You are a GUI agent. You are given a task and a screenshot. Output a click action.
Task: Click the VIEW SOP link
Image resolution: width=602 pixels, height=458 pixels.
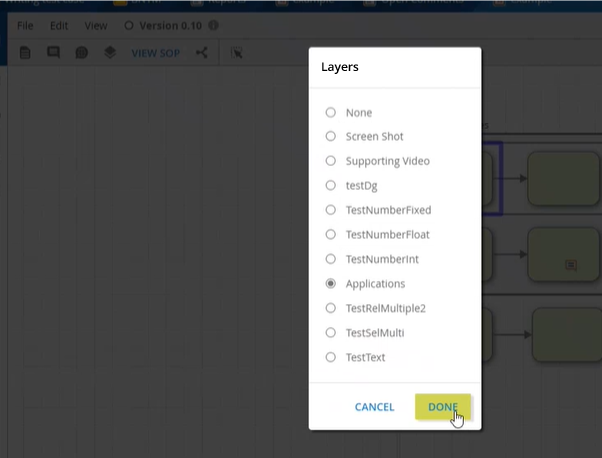(x=155, y=52)
